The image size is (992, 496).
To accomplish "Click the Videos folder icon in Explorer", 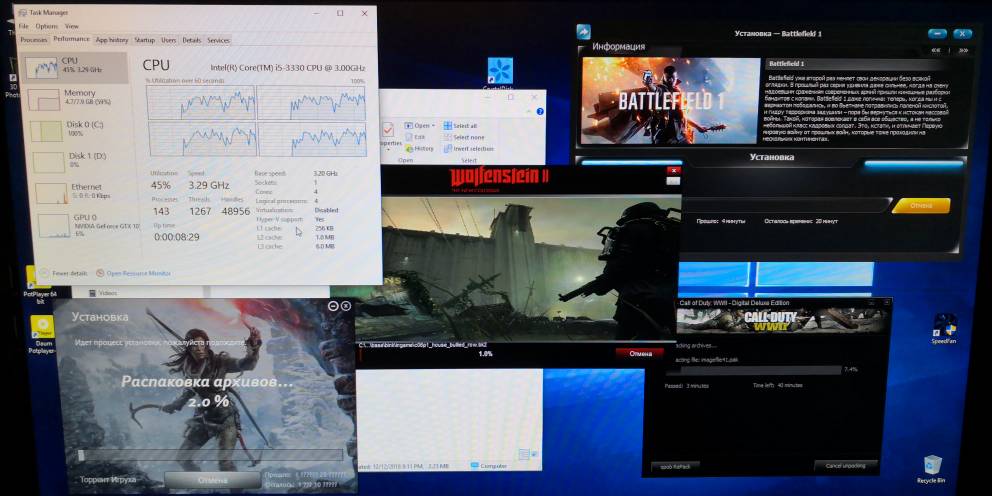I will coord(92,293).
